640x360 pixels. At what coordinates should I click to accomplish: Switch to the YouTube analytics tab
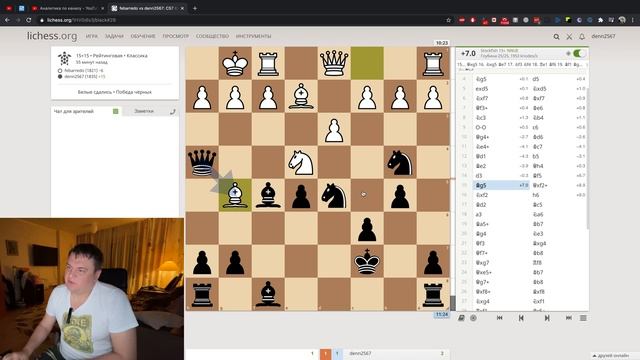(x=68, y=8)
